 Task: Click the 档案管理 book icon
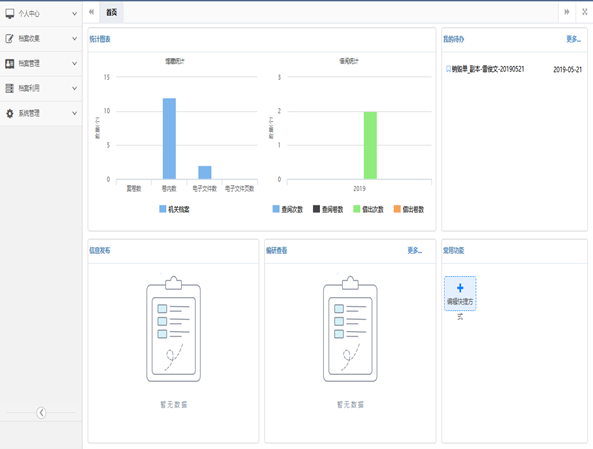coord(9,64)
